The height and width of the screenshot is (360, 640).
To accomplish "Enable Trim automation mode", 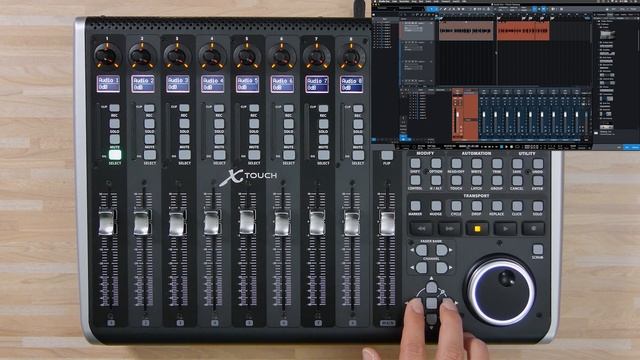I will tap(497, 163).
